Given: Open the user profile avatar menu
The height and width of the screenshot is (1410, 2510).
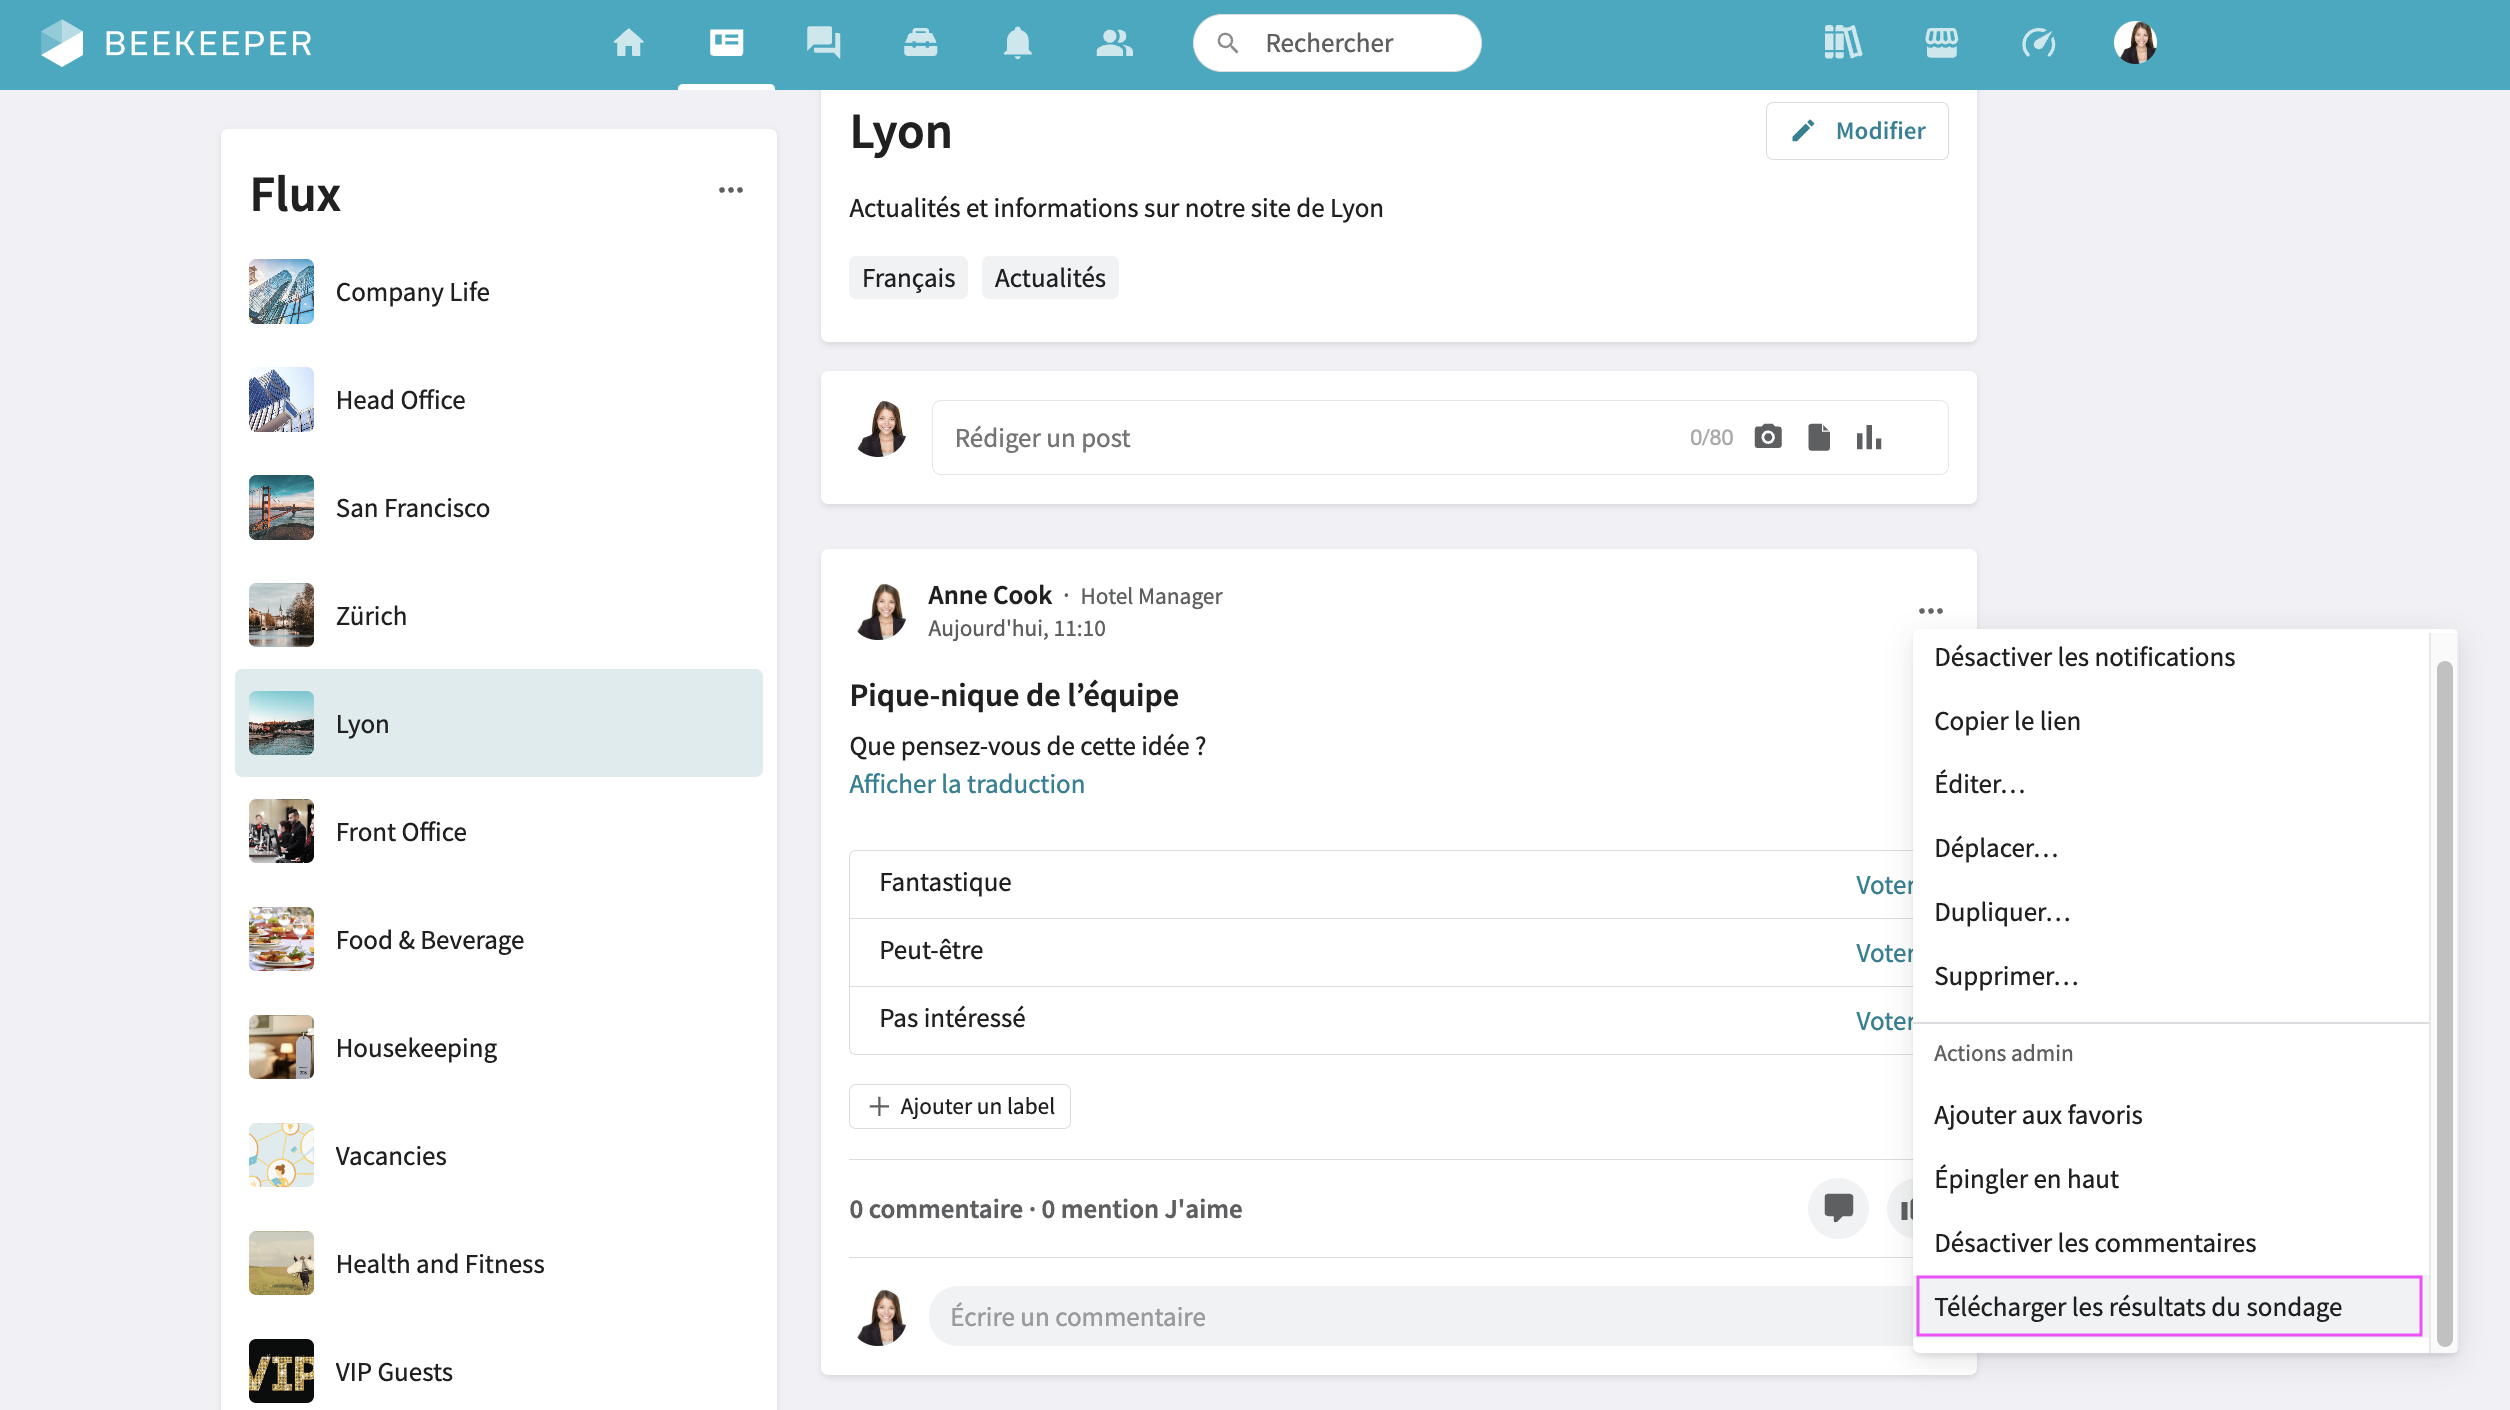Looking at the screenshot, I should pos(2135,43).
